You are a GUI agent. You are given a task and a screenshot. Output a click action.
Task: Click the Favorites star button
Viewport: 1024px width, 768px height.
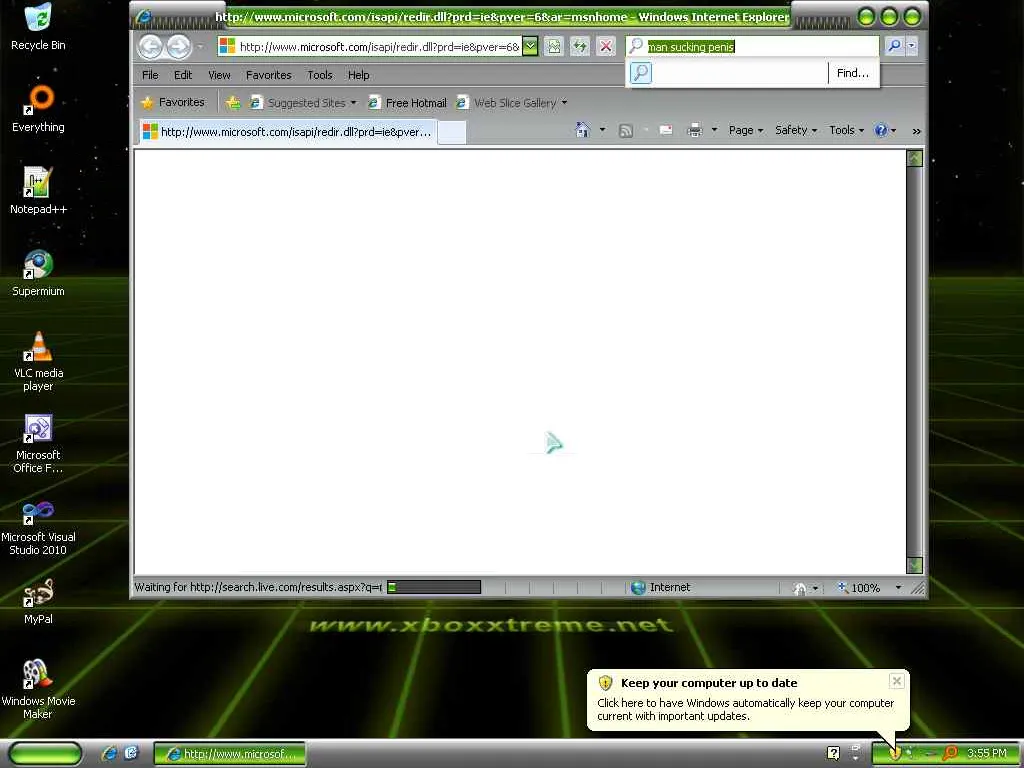click(173, 103)
